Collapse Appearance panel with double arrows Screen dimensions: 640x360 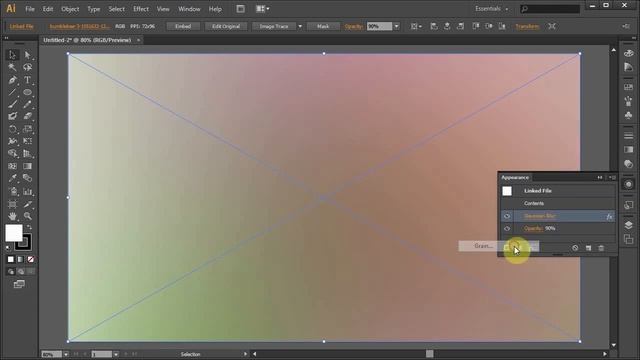pos(600,178)
